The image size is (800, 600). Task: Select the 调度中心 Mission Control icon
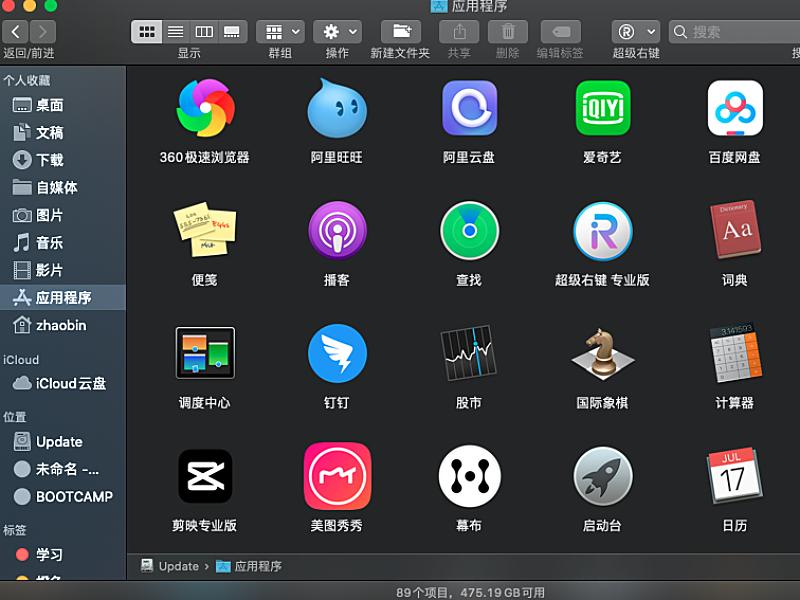coord(205,353)
